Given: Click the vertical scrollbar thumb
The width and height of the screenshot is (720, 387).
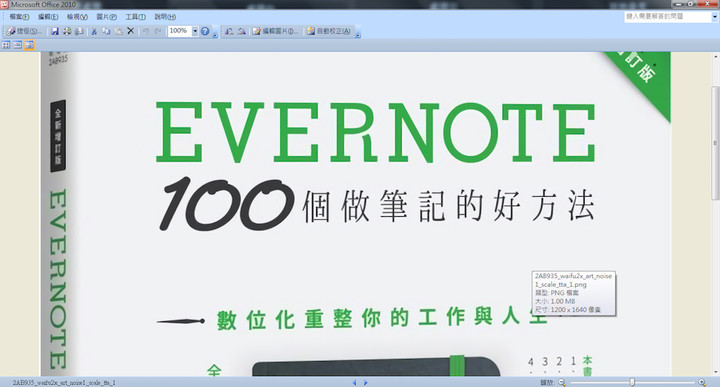Looking at the screenshot, I should [715, 143].
